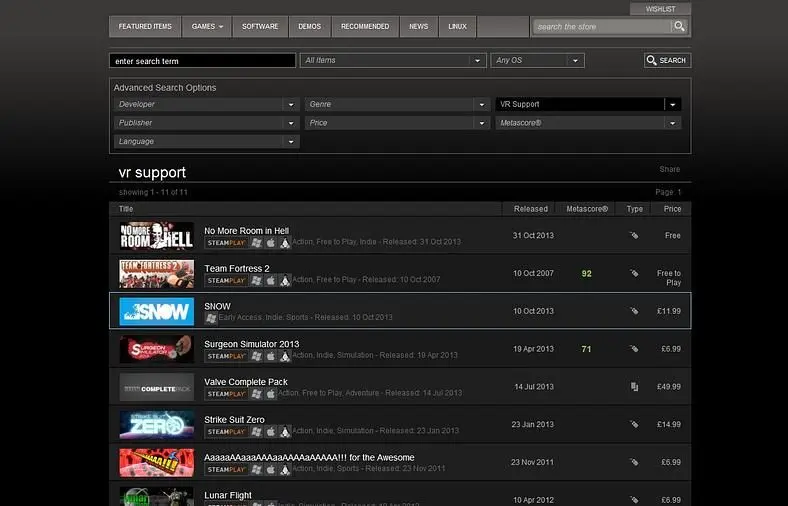Click the search the store field
The image size is (788, 506).
pos(602,27)
